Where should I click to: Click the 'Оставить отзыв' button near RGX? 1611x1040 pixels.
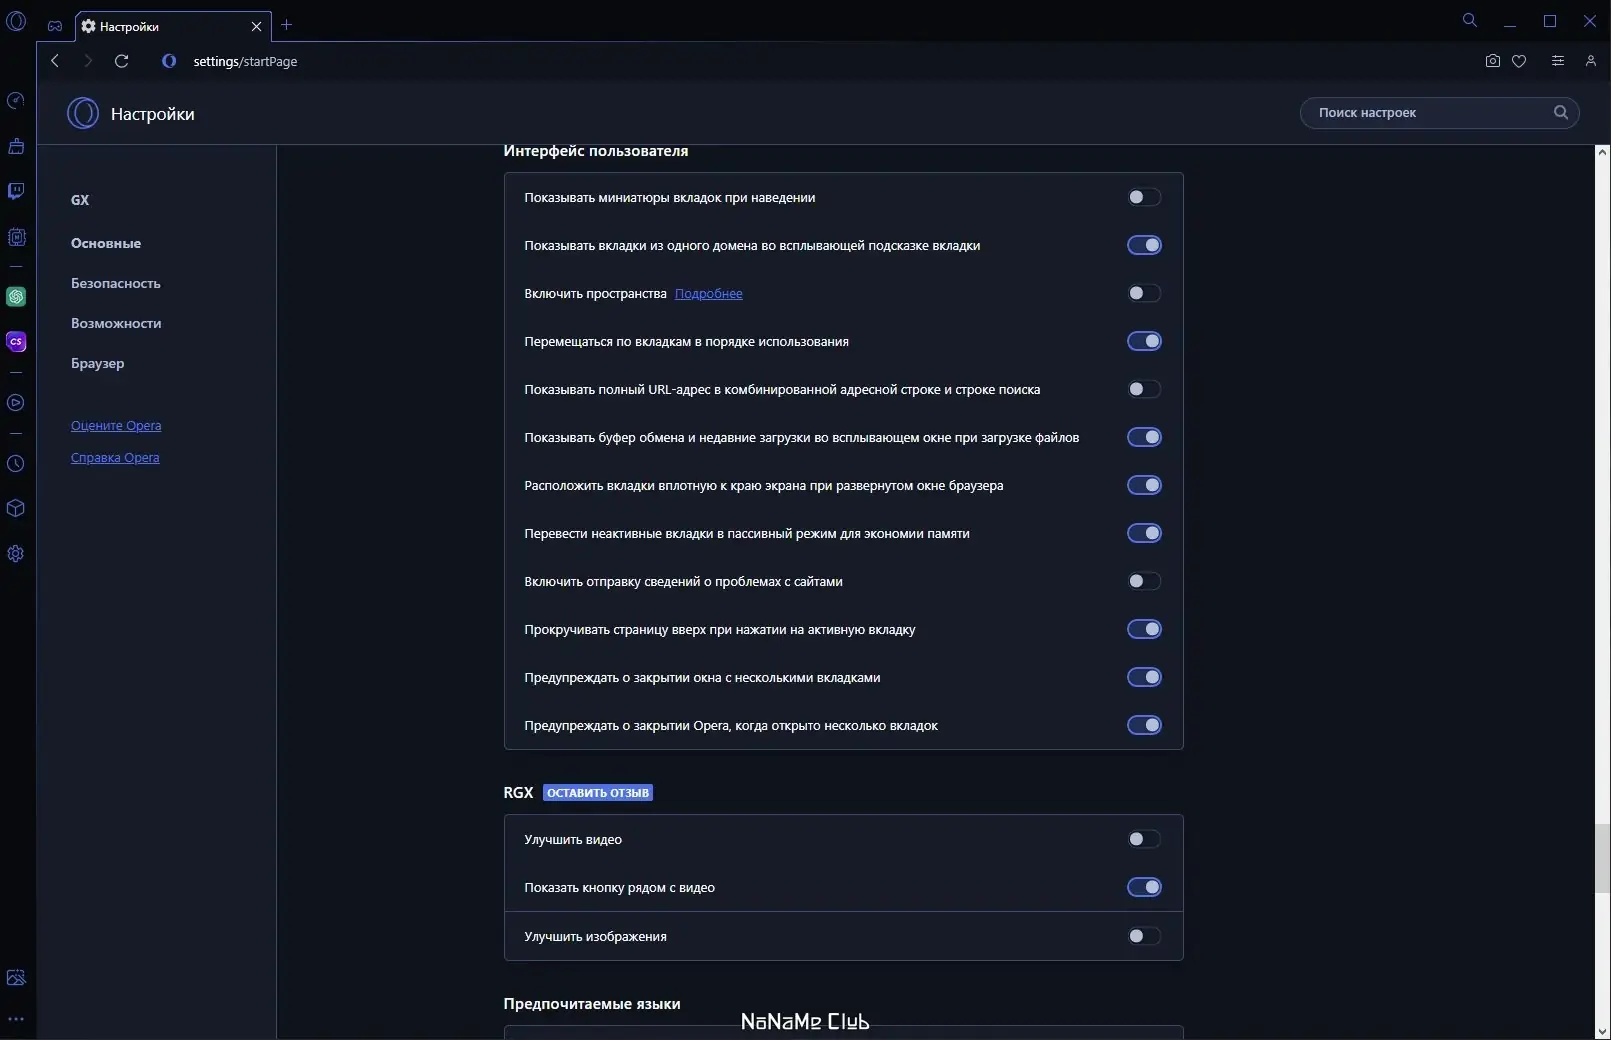point(598,793)
